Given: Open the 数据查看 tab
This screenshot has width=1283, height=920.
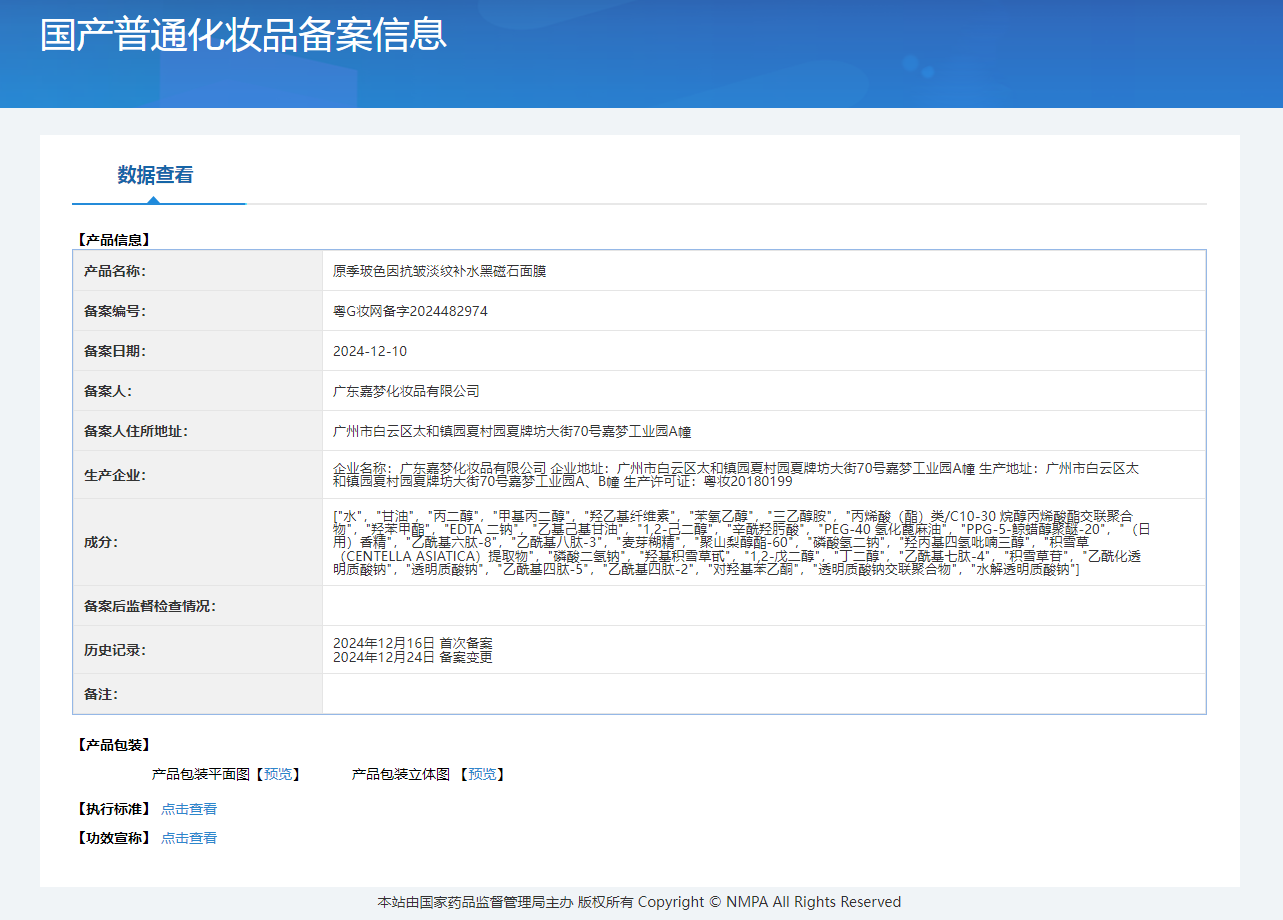Looking at the screenshot, I should [155, 175].
